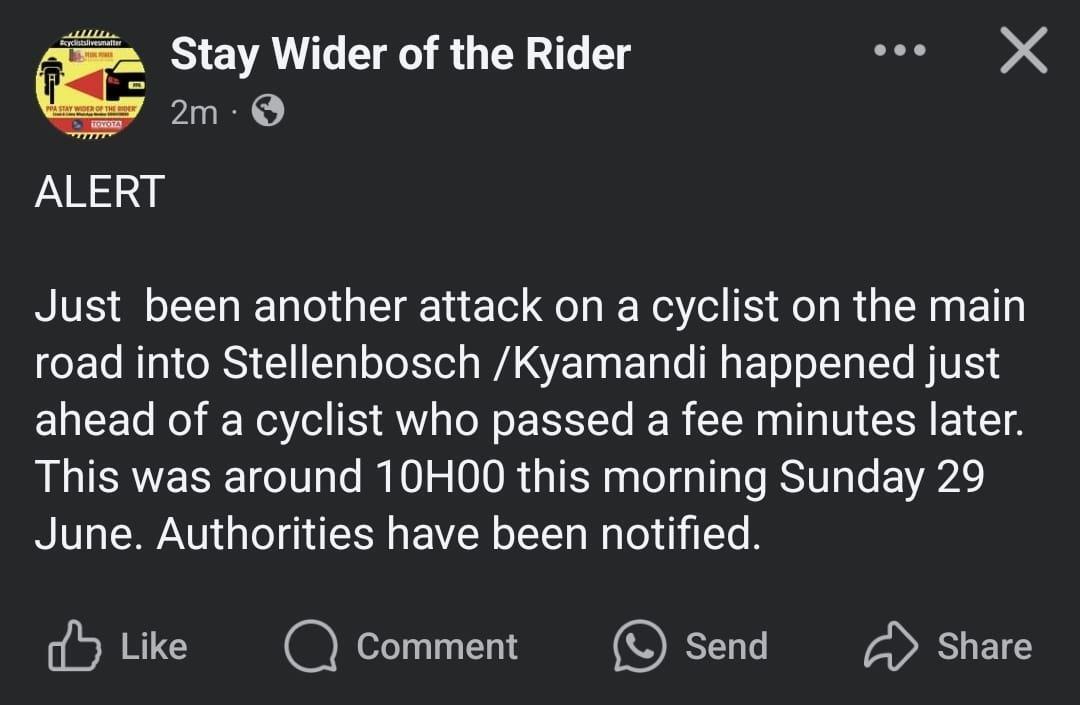Click the globe public audience icon
This screenshot has width=1080, height=705.
pos(267,111)
